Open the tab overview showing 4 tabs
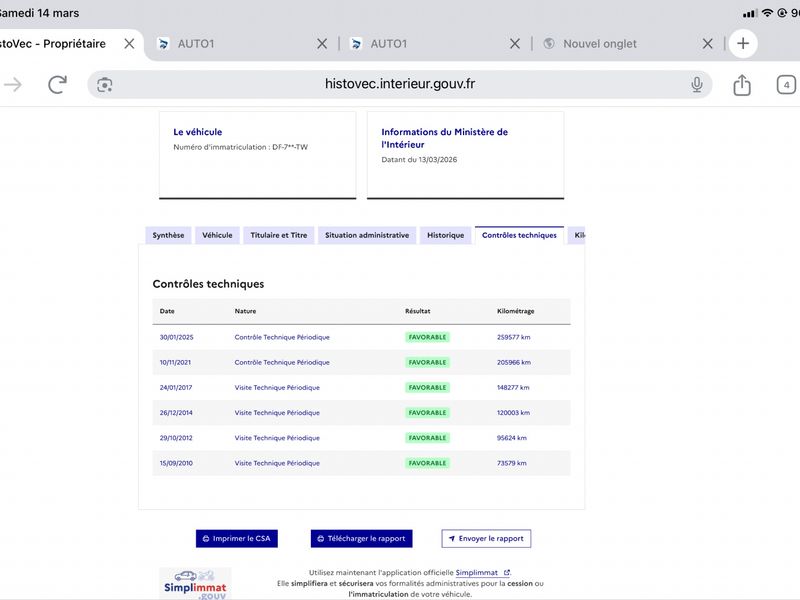The width and height of the screenshot is (800, 600). 787,85
